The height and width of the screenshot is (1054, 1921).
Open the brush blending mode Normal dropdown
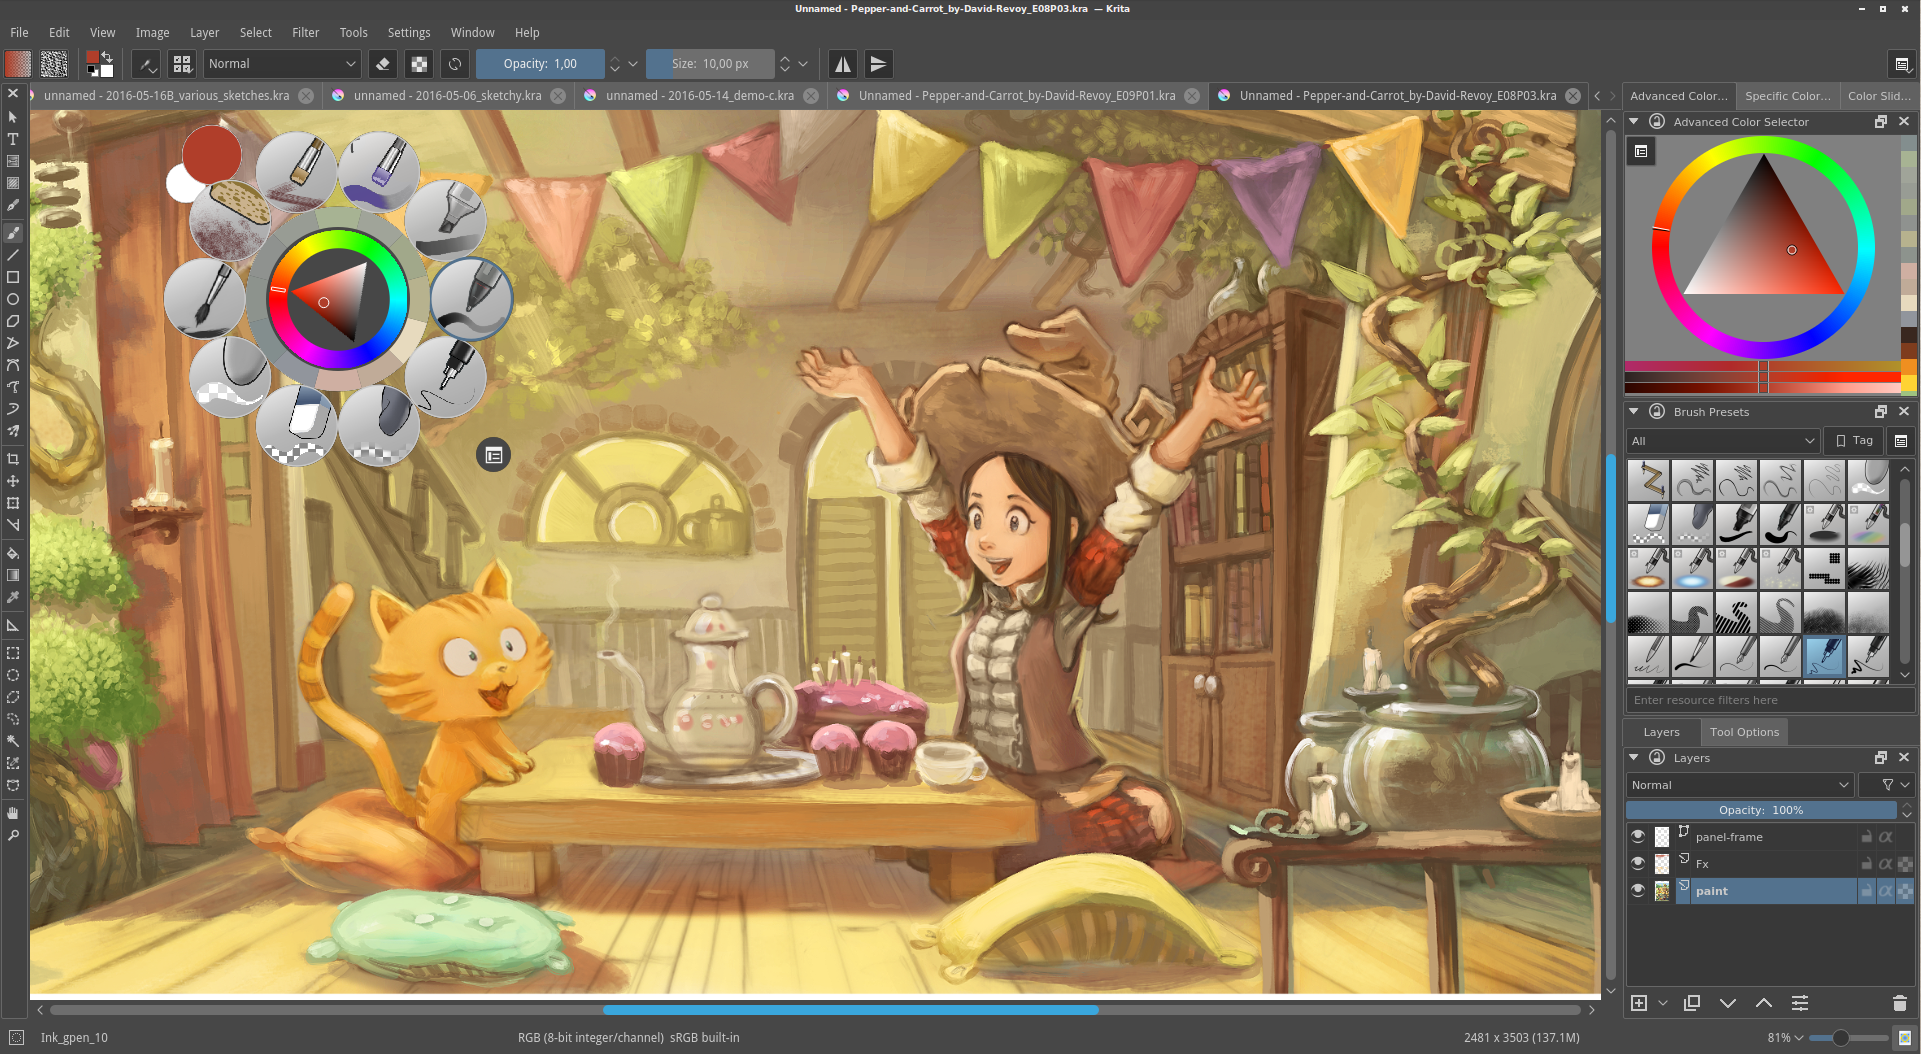point(281,64)
